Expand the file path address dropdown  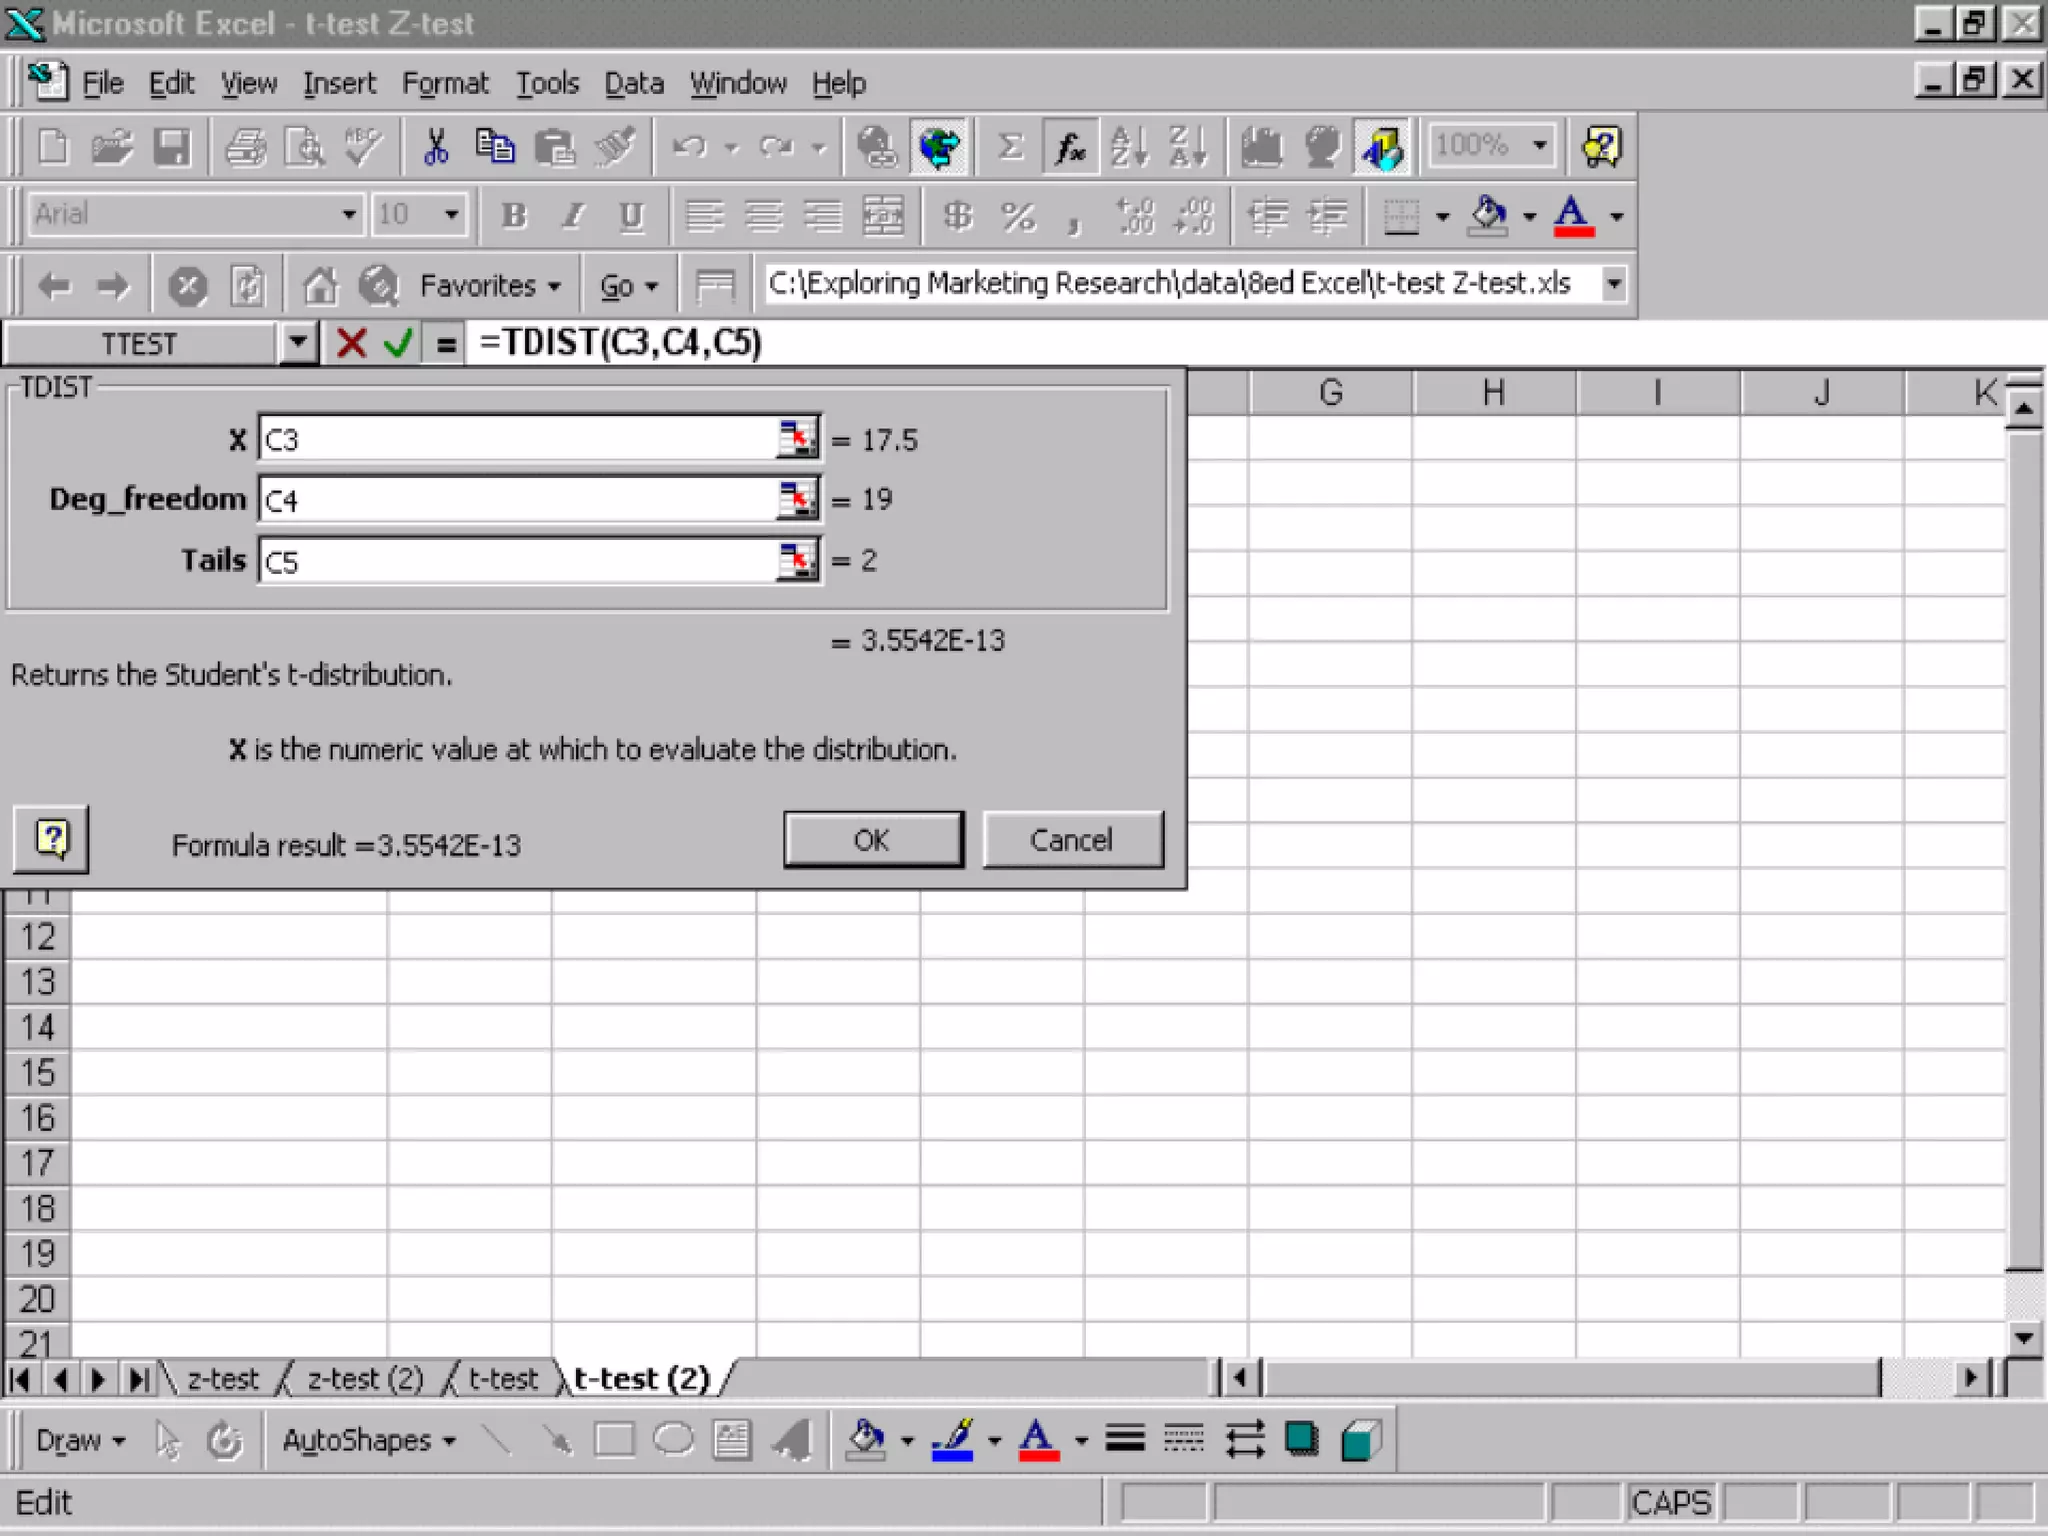tap(1613, 284)
